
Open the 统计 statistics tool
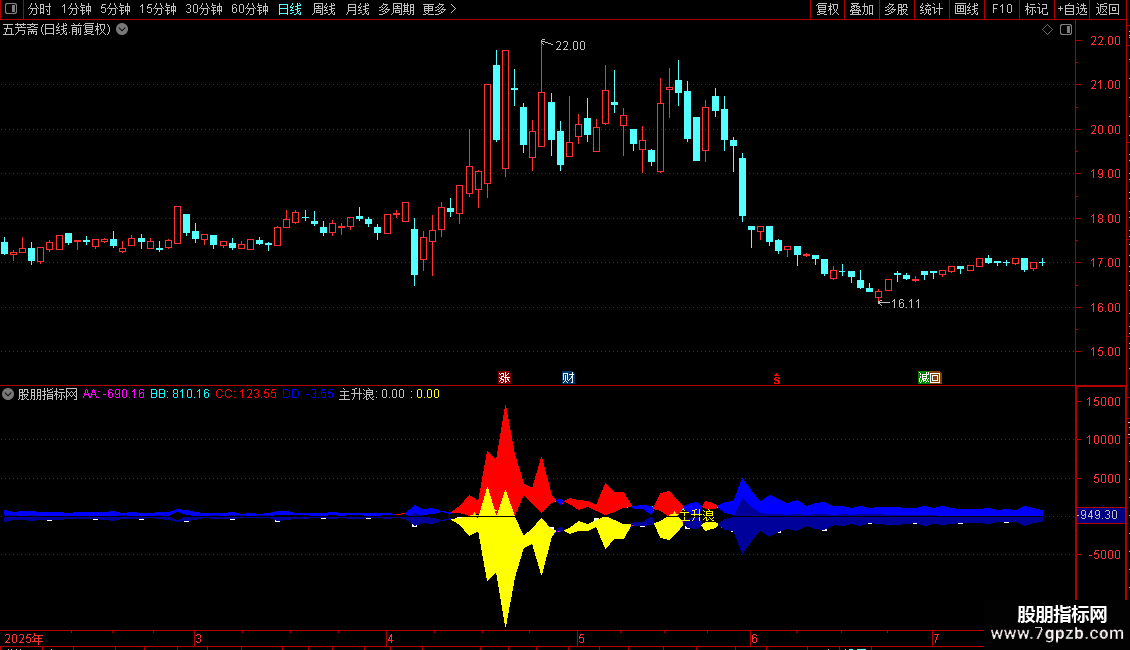[930, 9]
